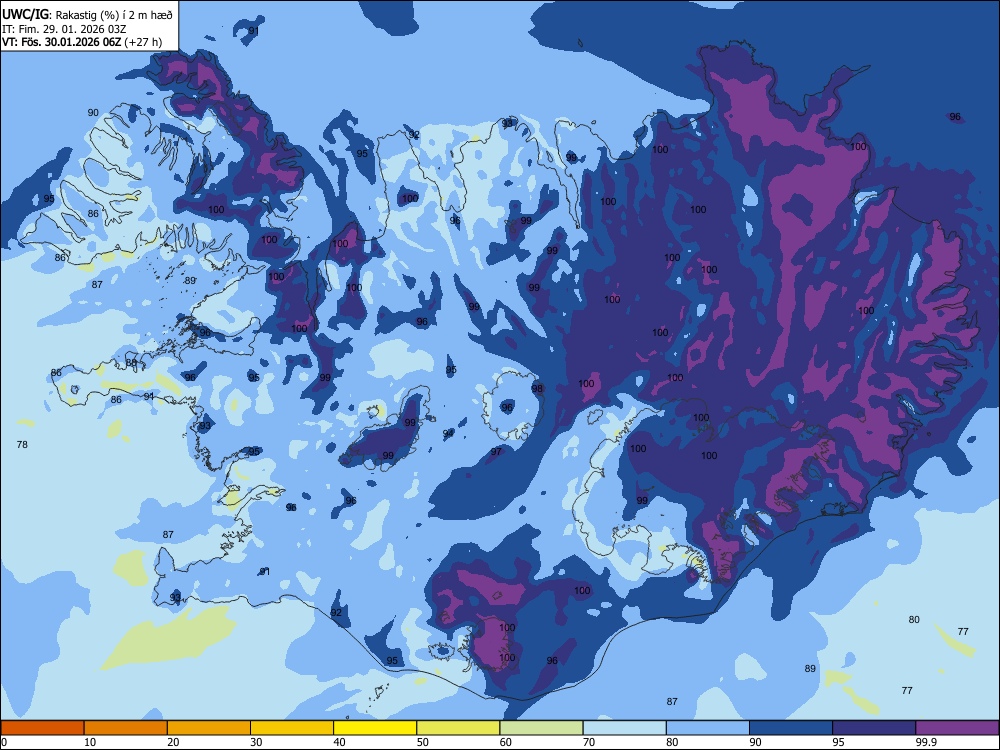Click the '70' legend scale label

point(589,742)
